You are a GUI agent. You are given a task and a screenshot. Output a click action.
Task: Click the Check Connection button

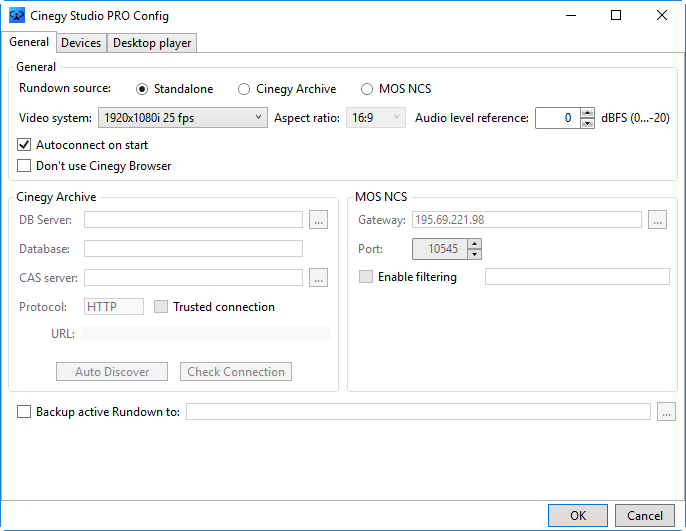pos(236,371)
